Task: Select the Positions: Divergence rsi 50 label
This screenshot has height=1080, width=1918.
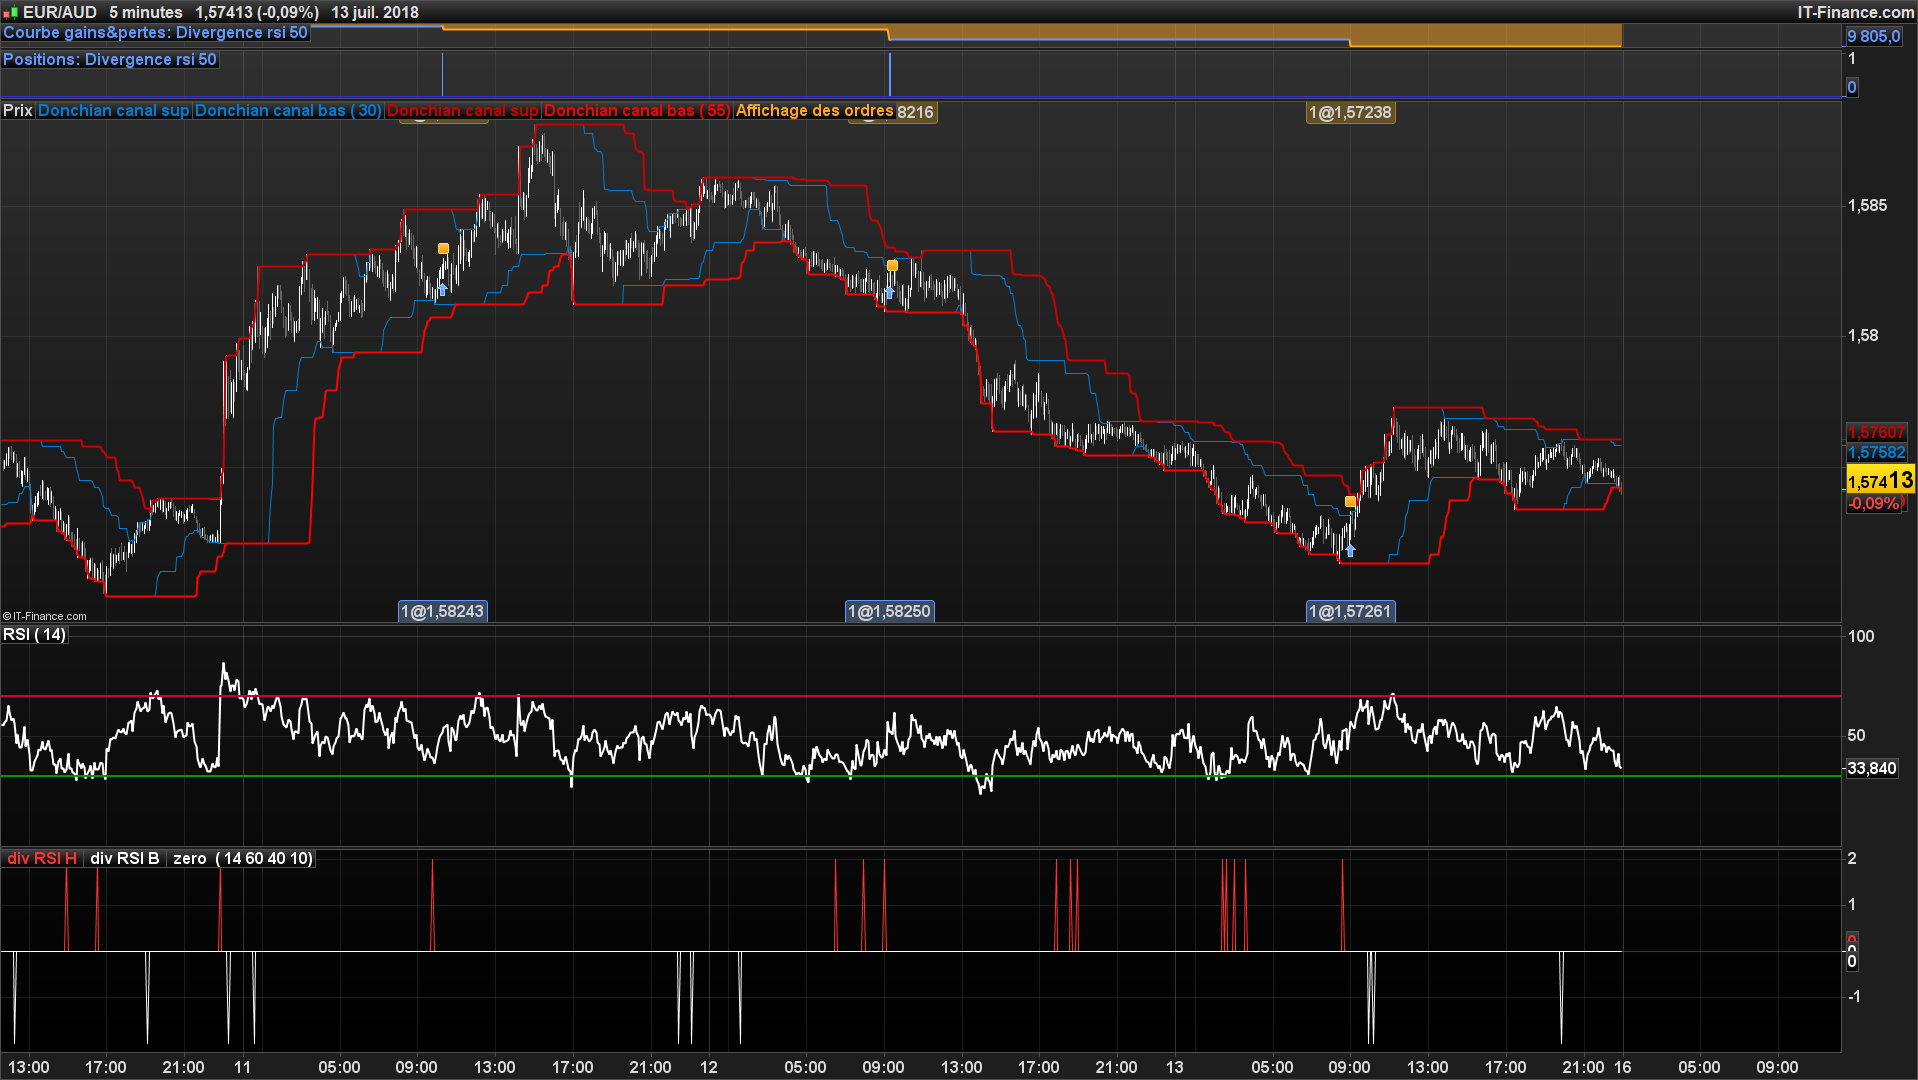Action: click(x=110, y=60)
